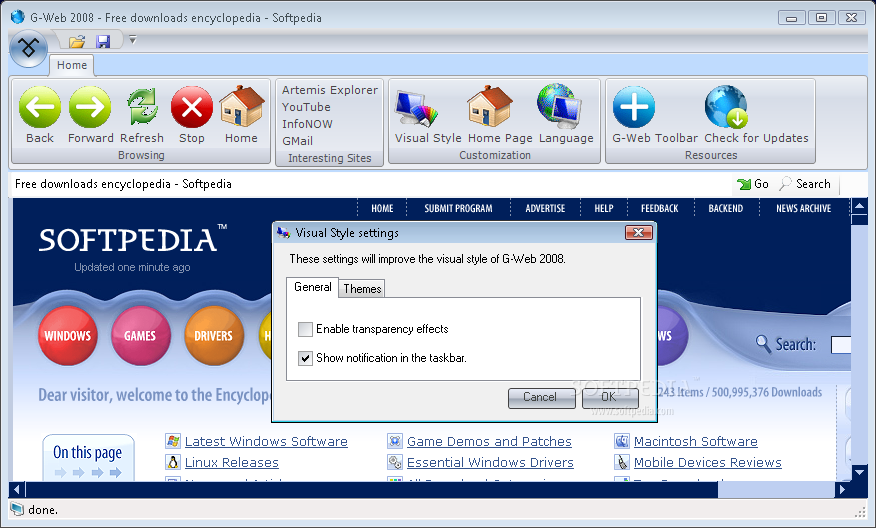876x528 pixels.
Task: Click the vertical scrollbar down arrow
Action: coord(860,473)
